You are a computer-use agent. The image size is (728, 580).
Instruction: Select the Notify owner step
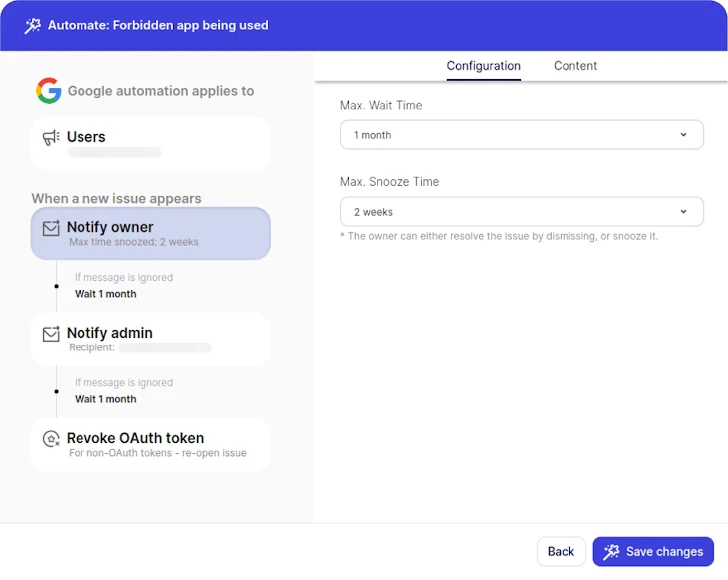click(150, 233)
